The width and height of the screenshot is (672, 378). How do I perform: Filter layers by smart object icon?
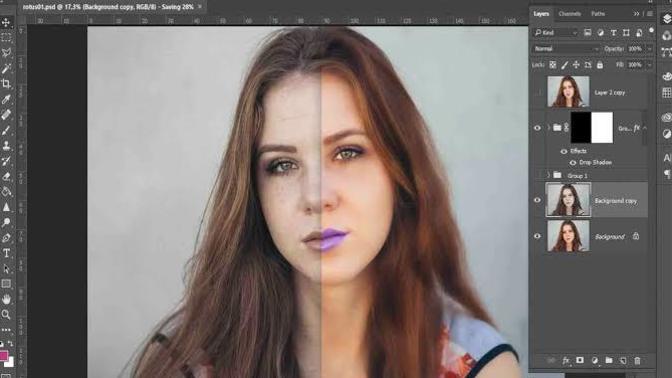tap(639, 33)
